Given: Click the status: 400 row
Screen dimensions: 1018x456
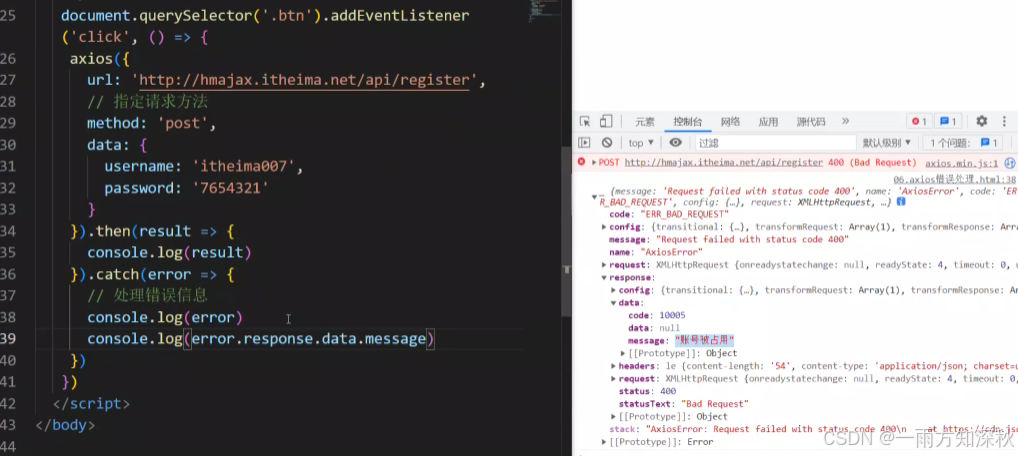Looking at the screenshot, I should click(647, 391).
